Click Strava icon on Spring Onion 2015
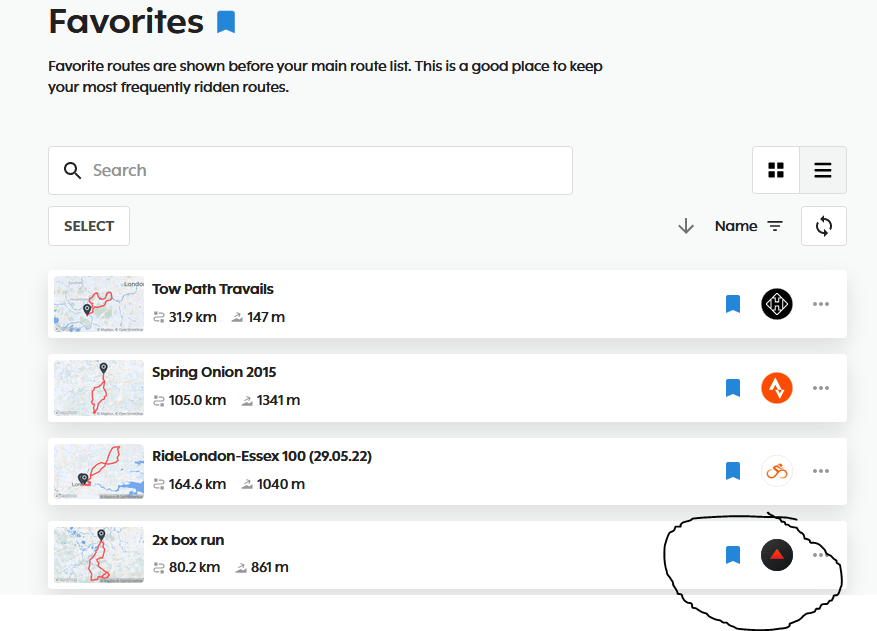This screenshot has width=877, height=631. click(777, 387)
